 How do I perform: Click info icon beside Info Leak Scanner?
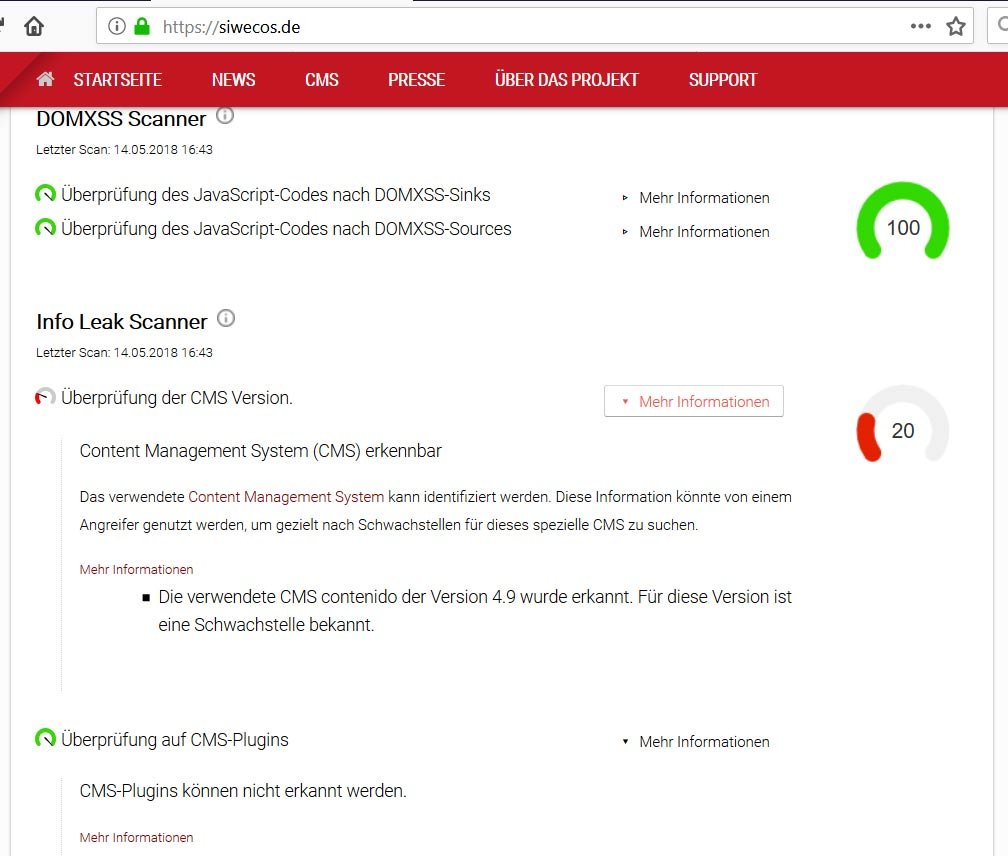(226, 319)
